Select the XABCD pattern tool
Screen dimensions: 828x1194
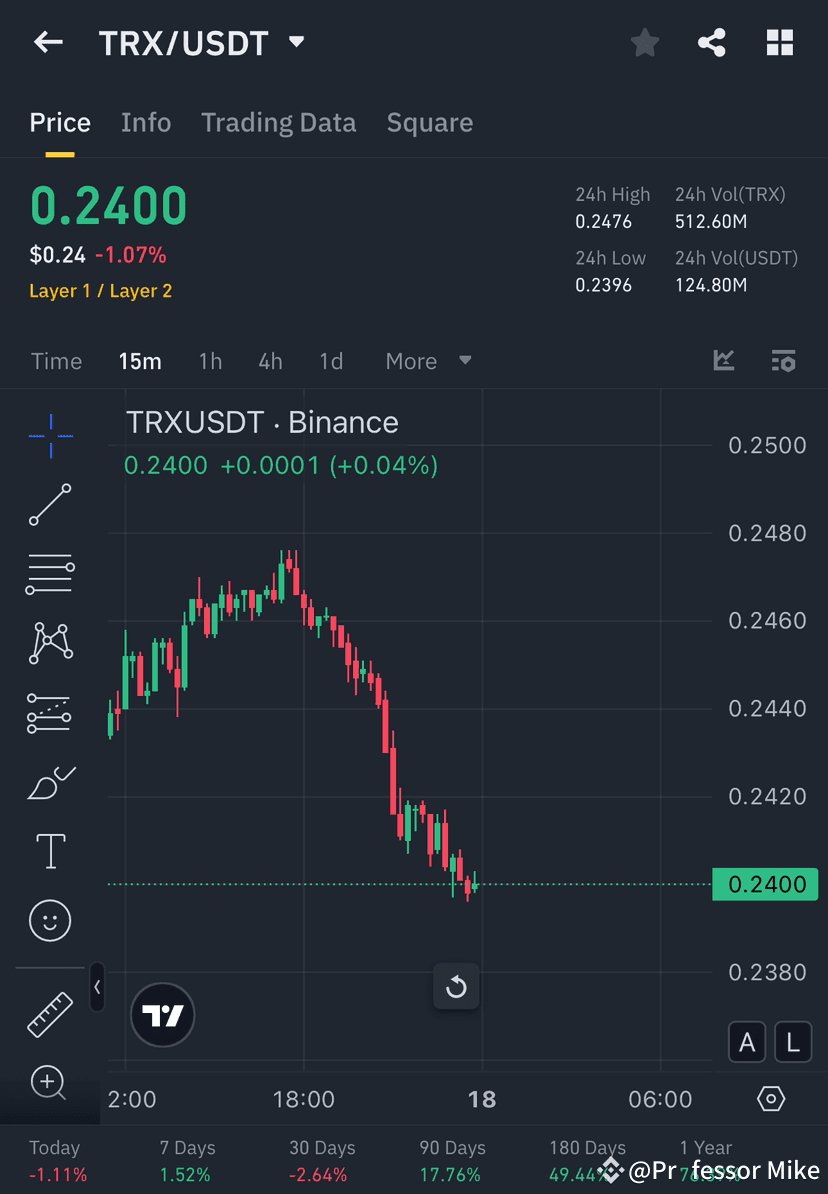(50, 643)
